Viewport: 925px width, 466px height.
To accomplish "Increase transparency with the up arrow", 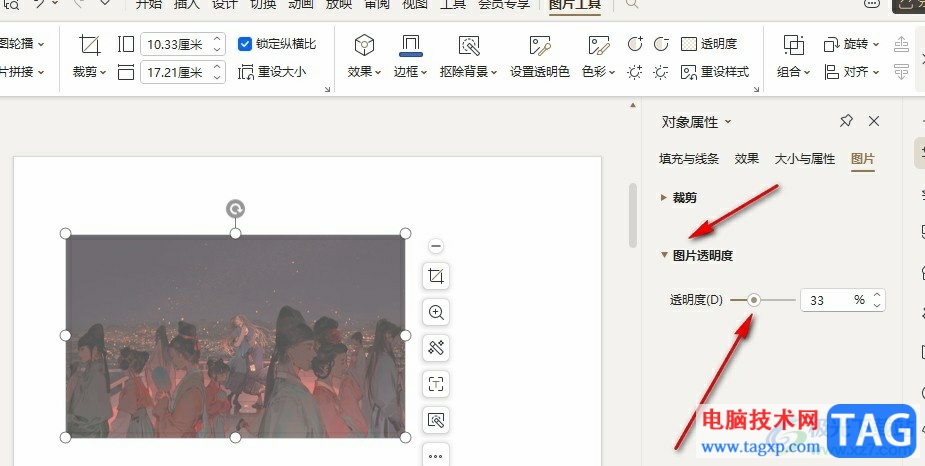I will pyautogui.click(x=877, y=295).
